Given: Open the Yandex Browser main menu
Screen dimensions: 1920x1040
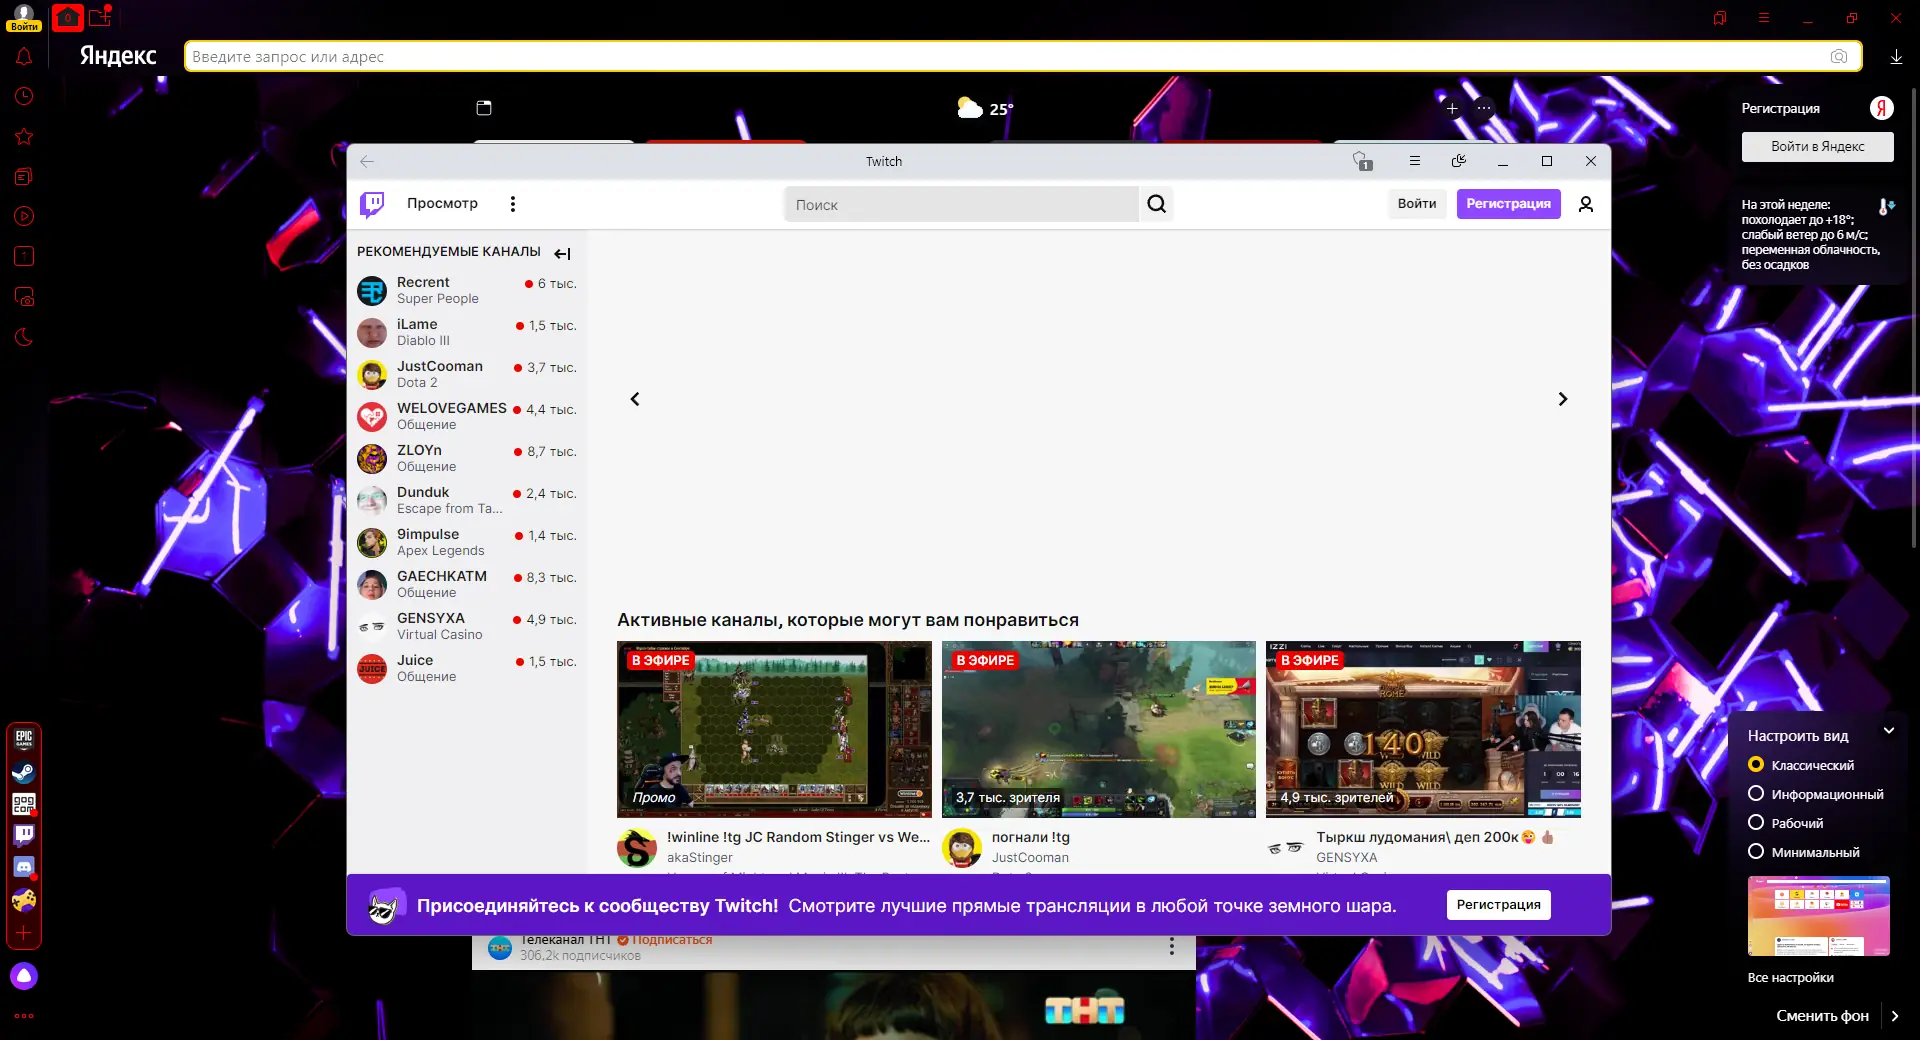Looking at the screenshot, I should point(1764,18).
